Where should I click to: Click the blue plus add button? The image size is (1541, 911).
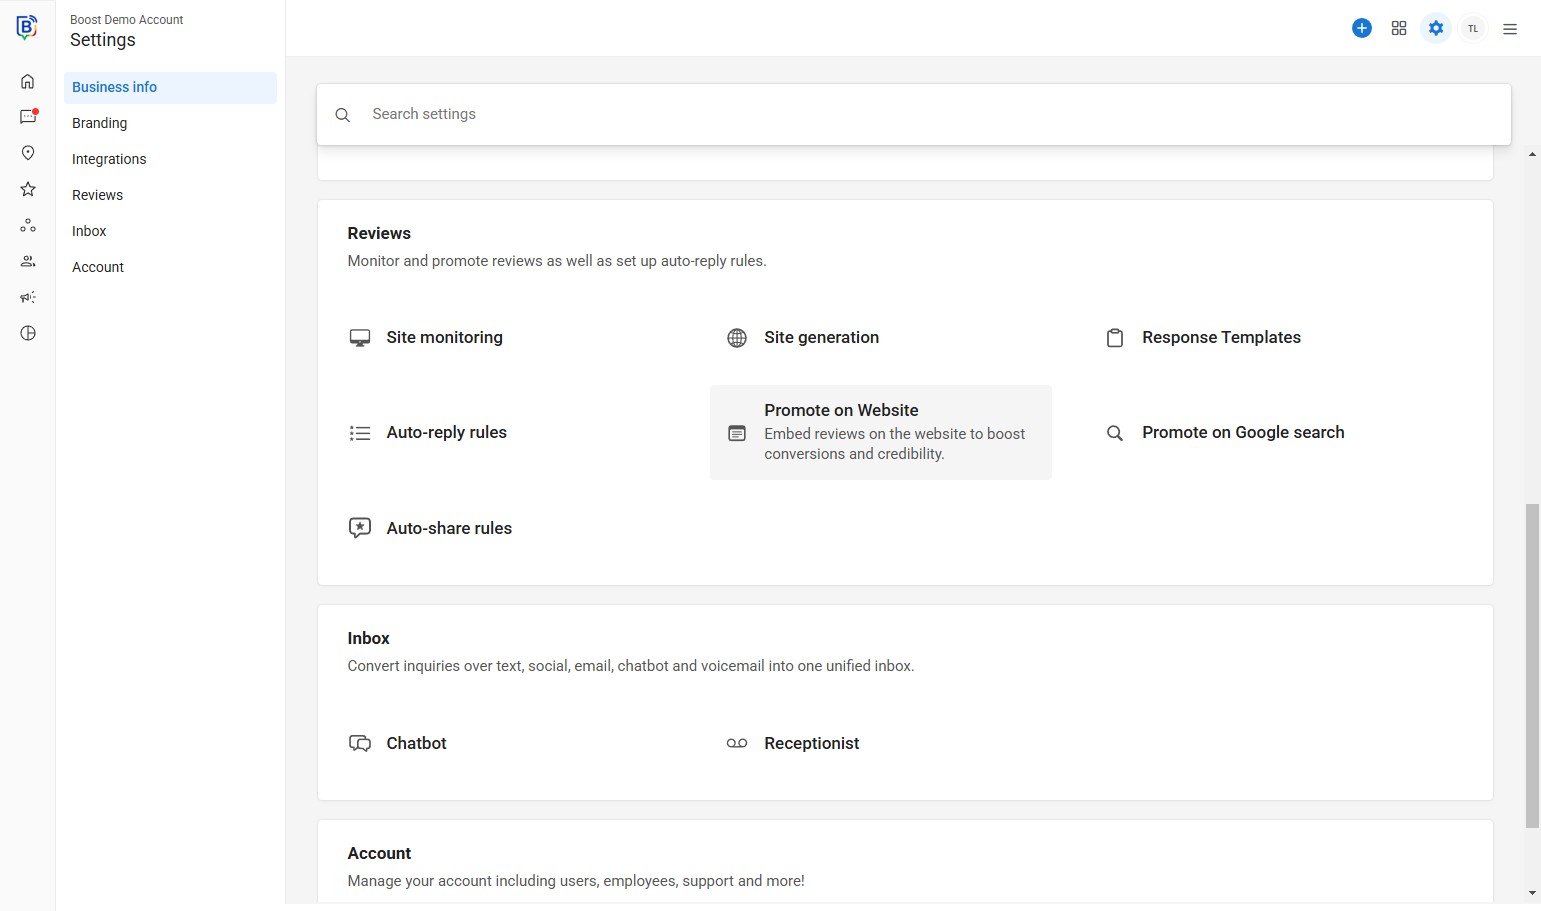tap(1361, 28)
